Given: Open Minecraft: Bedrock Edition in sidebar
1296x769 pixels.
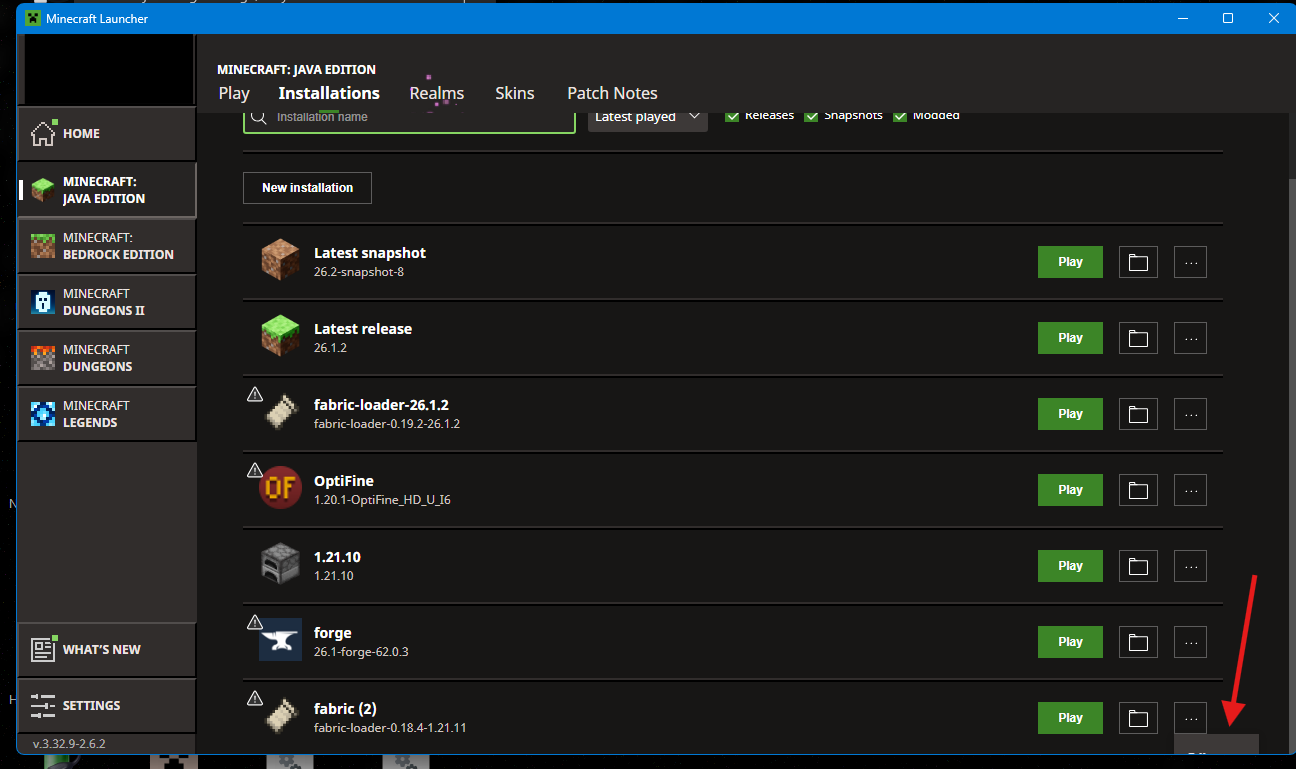Looking at the screenshot, I should (x=106, y=246).
